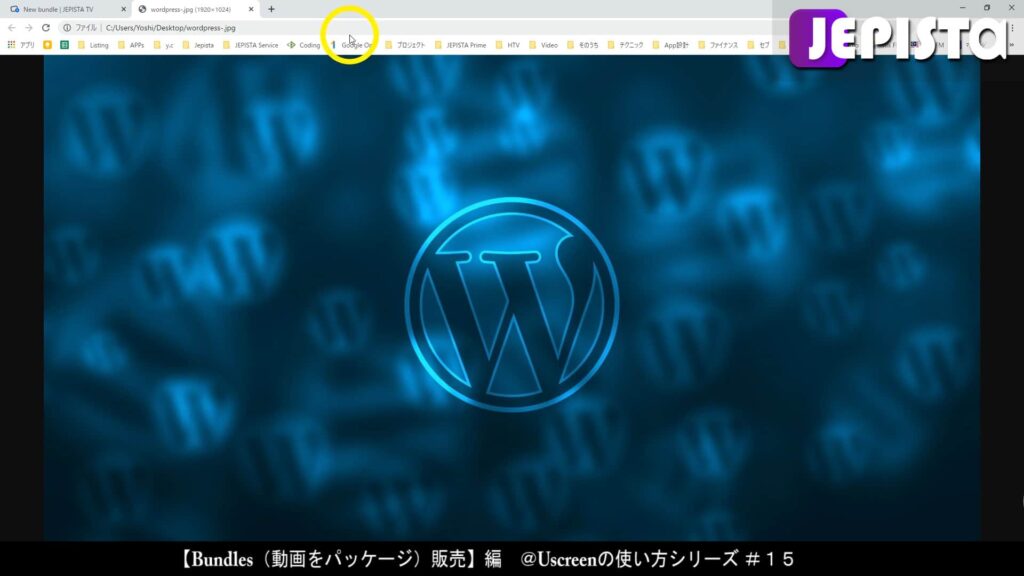Image resolution: width=1024 pixels, height=576 pixels.
Task: Open the JEPISTA Service bookmark folder
Action: [x=250, y=45]
